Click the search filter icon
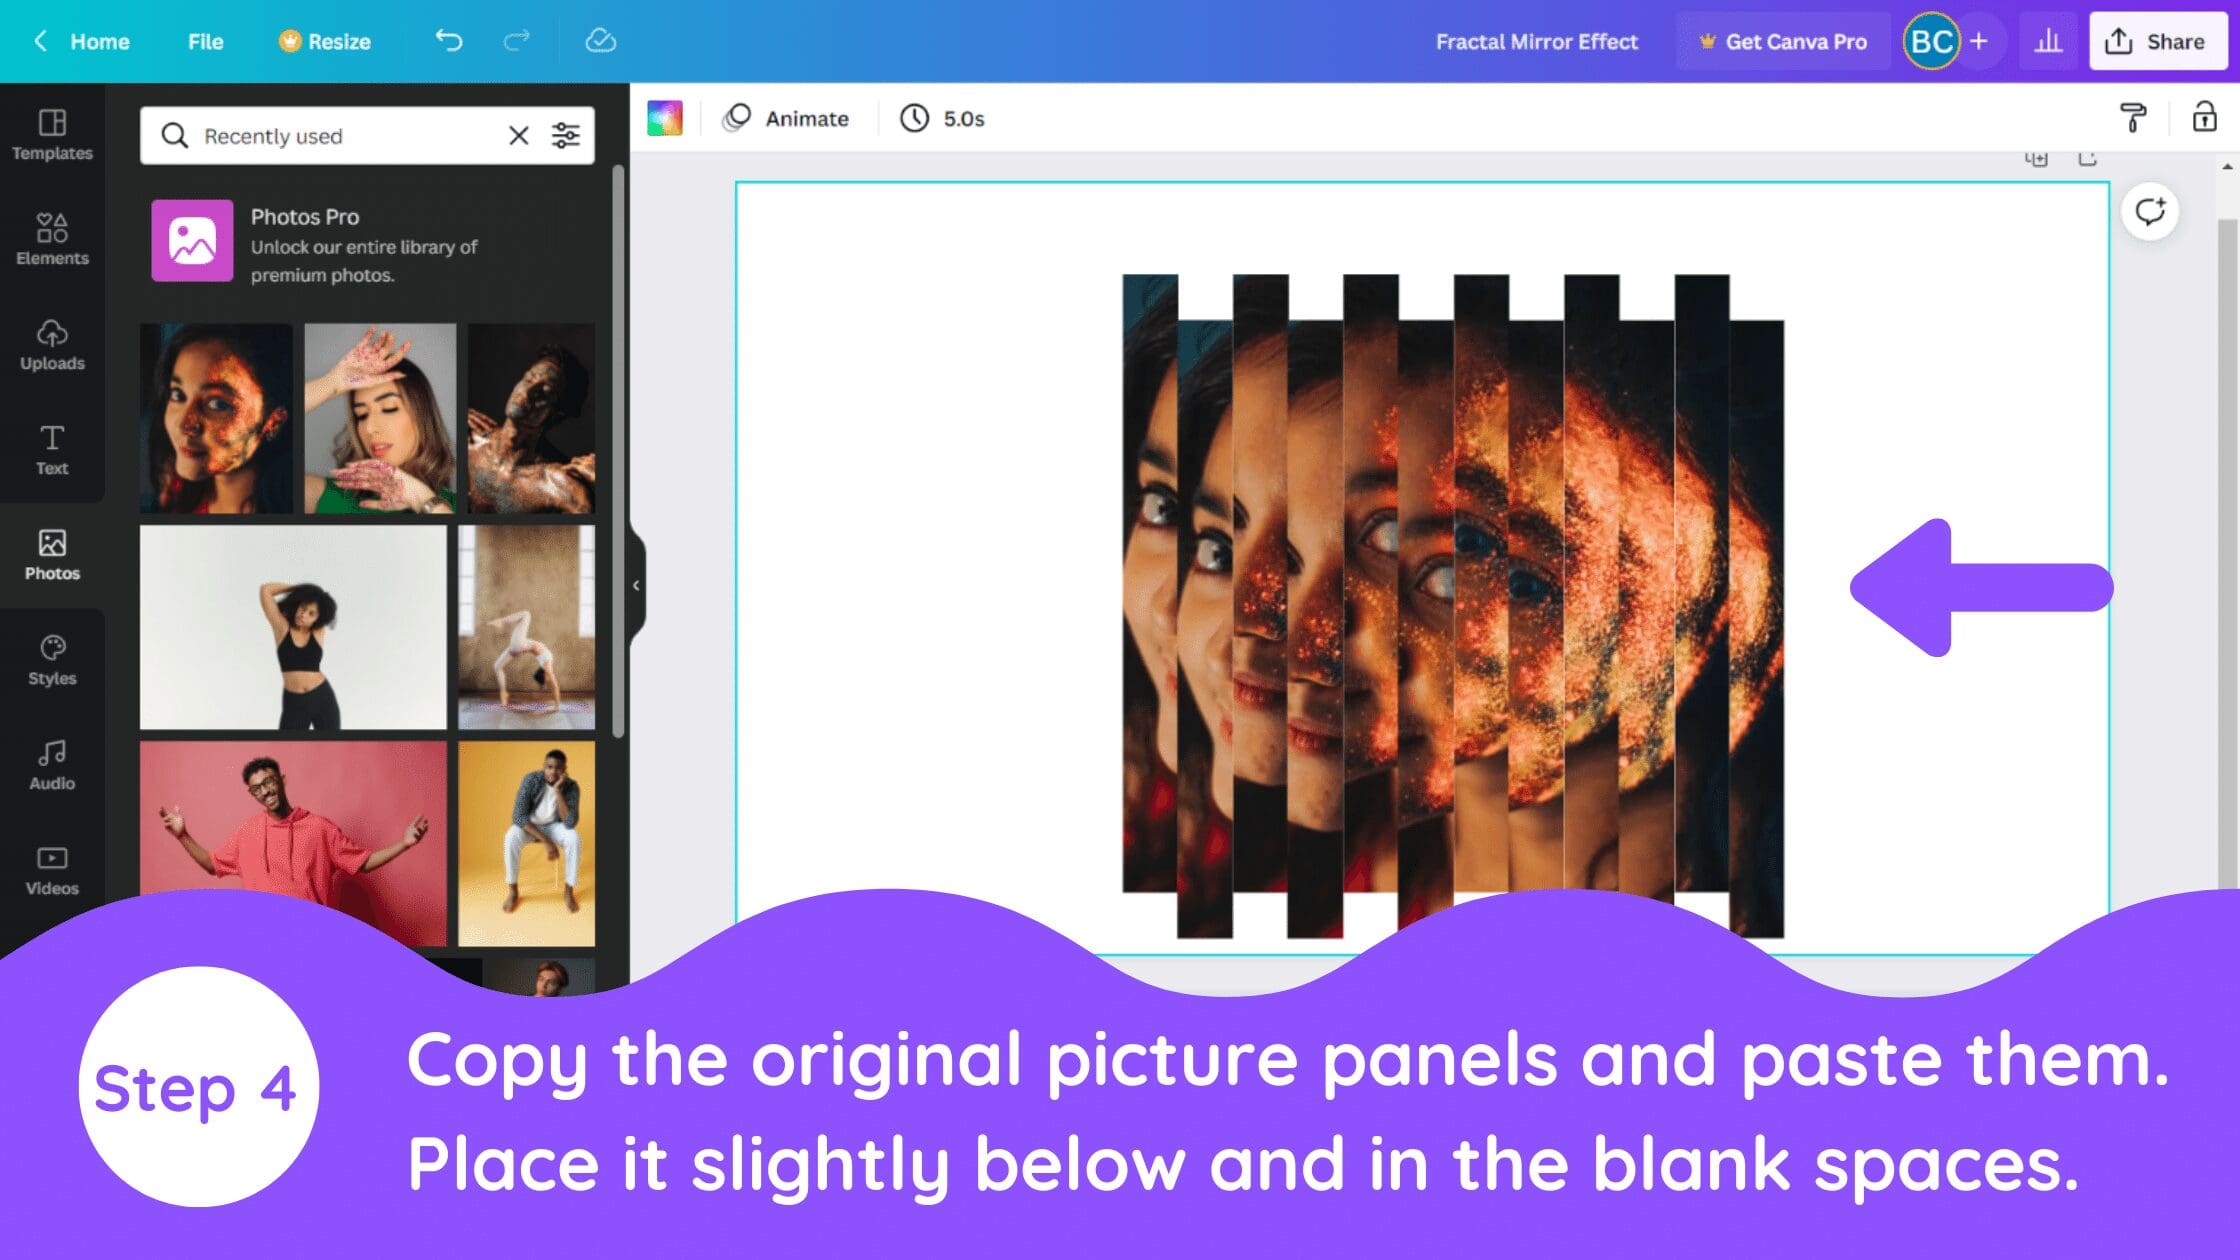The width and height of the screenshot is (2240, 1260). click(x=569, y=135)
